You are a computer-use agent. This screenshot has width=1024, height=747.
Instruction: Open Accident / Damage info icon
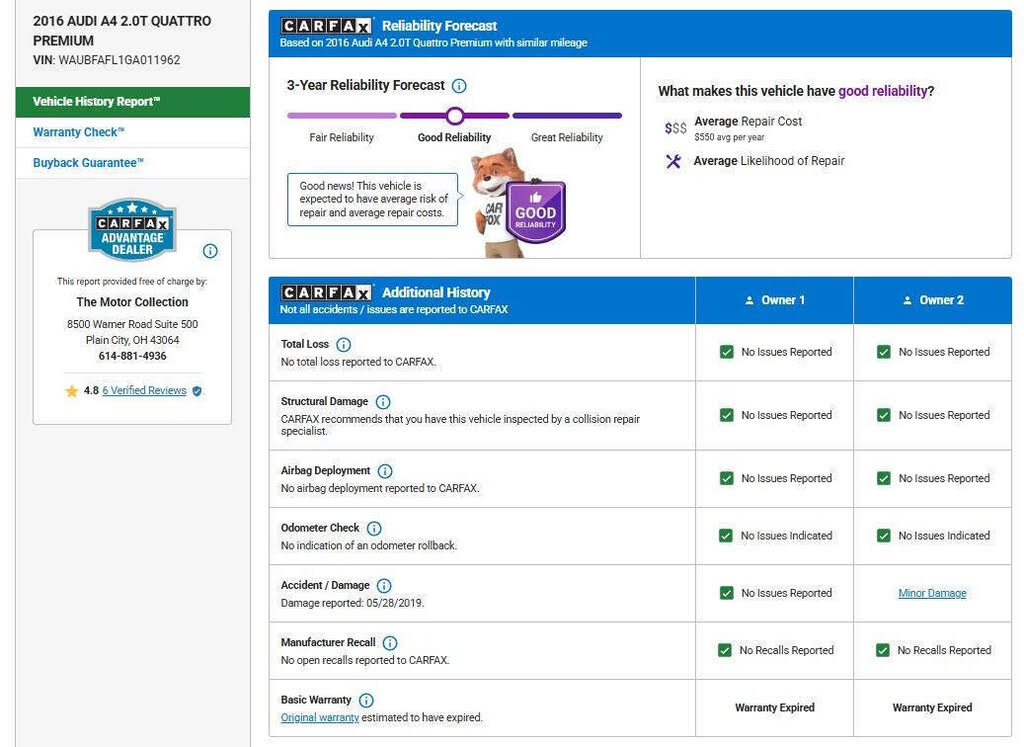click(384, 586)
